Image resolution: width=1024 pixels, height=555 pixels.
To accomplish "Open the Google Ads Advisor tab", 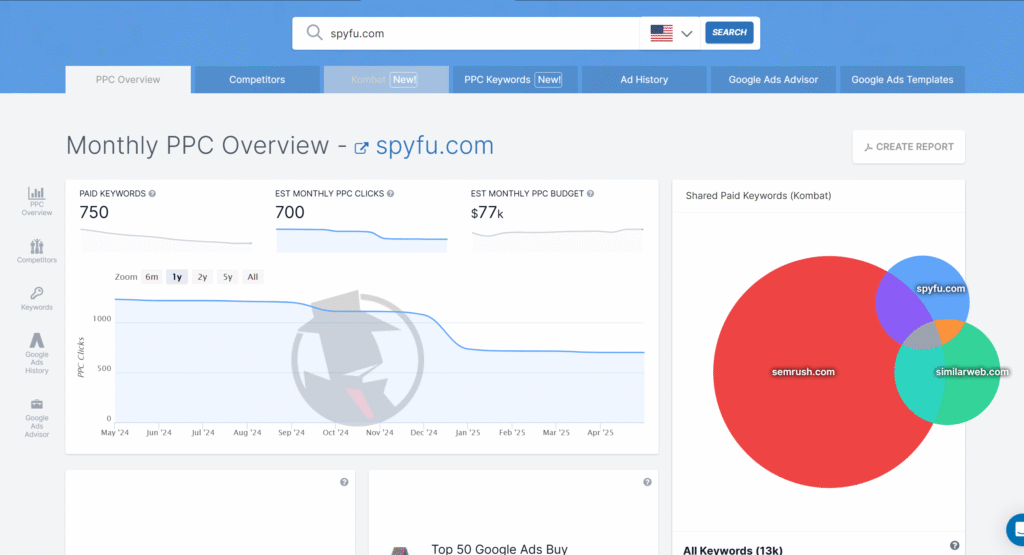I will 773,80.
